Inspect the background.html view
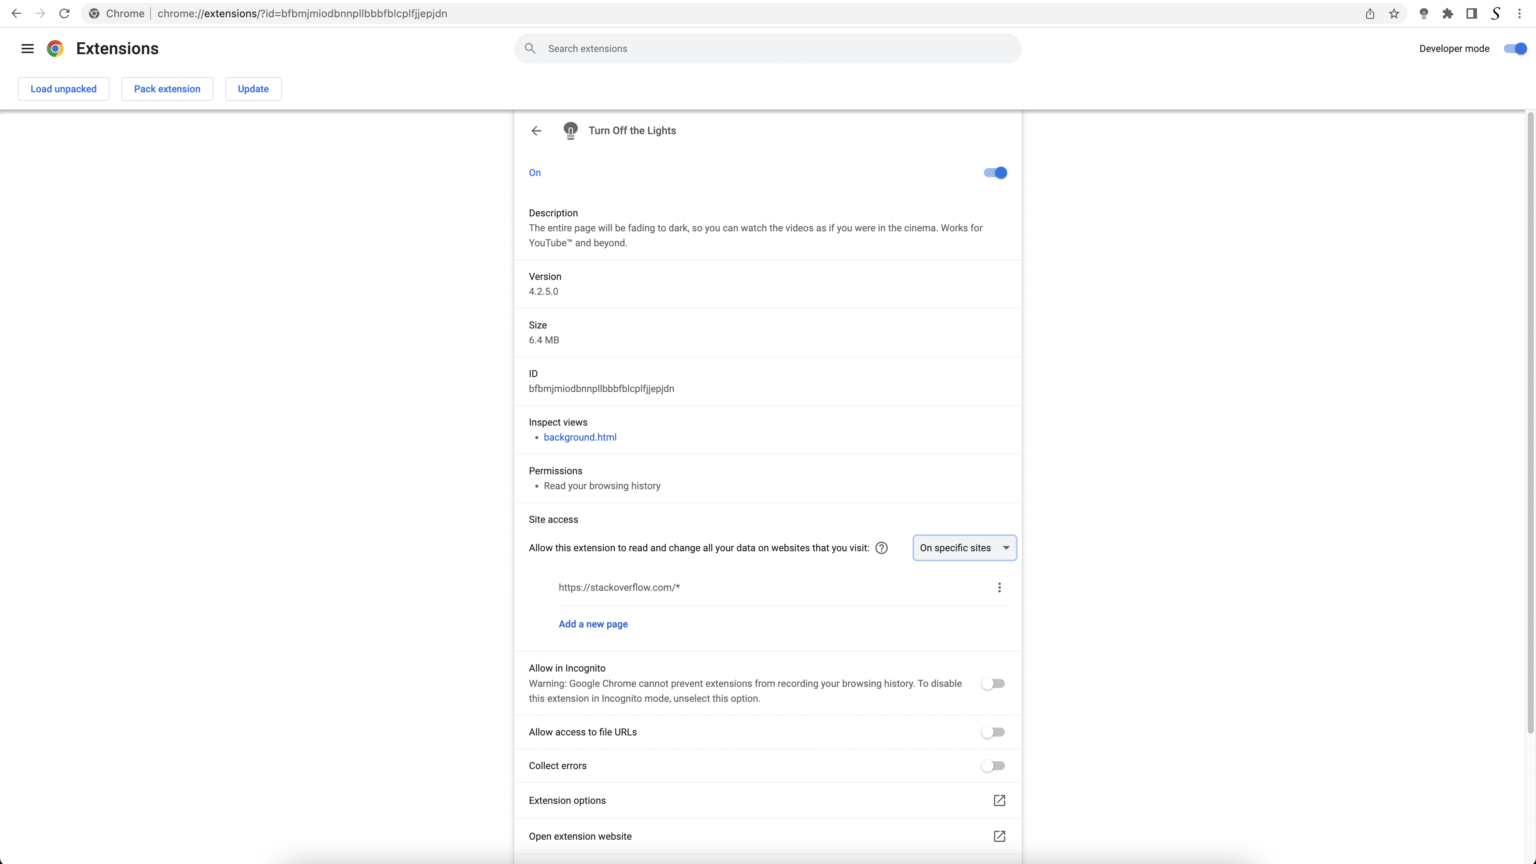Viewport: 1536px width, 864px height. pos(580,437)
